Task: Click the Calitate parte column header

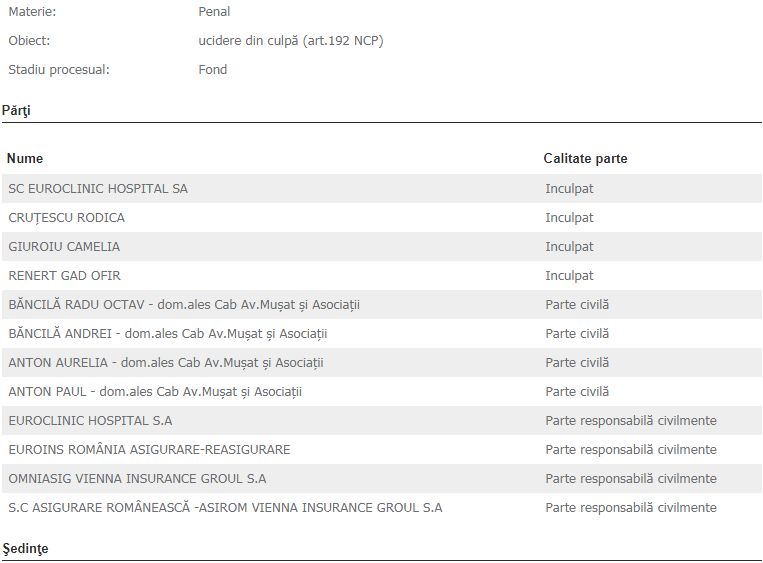Action: pos(585,159)
